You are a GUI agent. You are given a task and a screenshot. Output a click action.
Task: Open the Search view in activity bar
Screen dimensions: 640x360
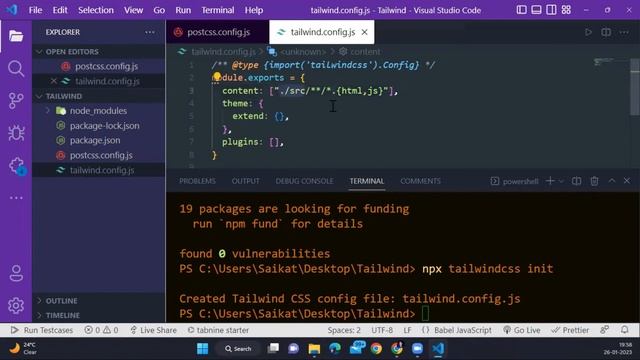(16, 69)
